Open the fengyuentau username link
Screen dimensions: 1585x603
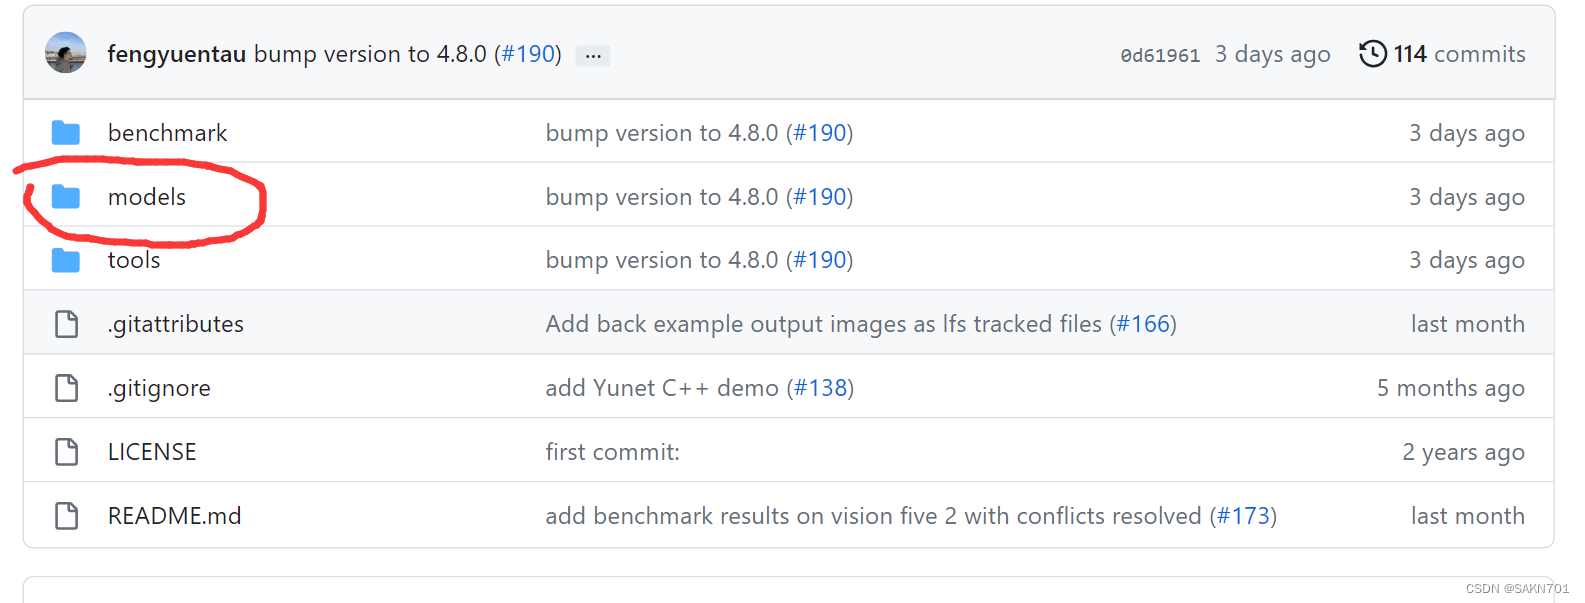[177, 54]
